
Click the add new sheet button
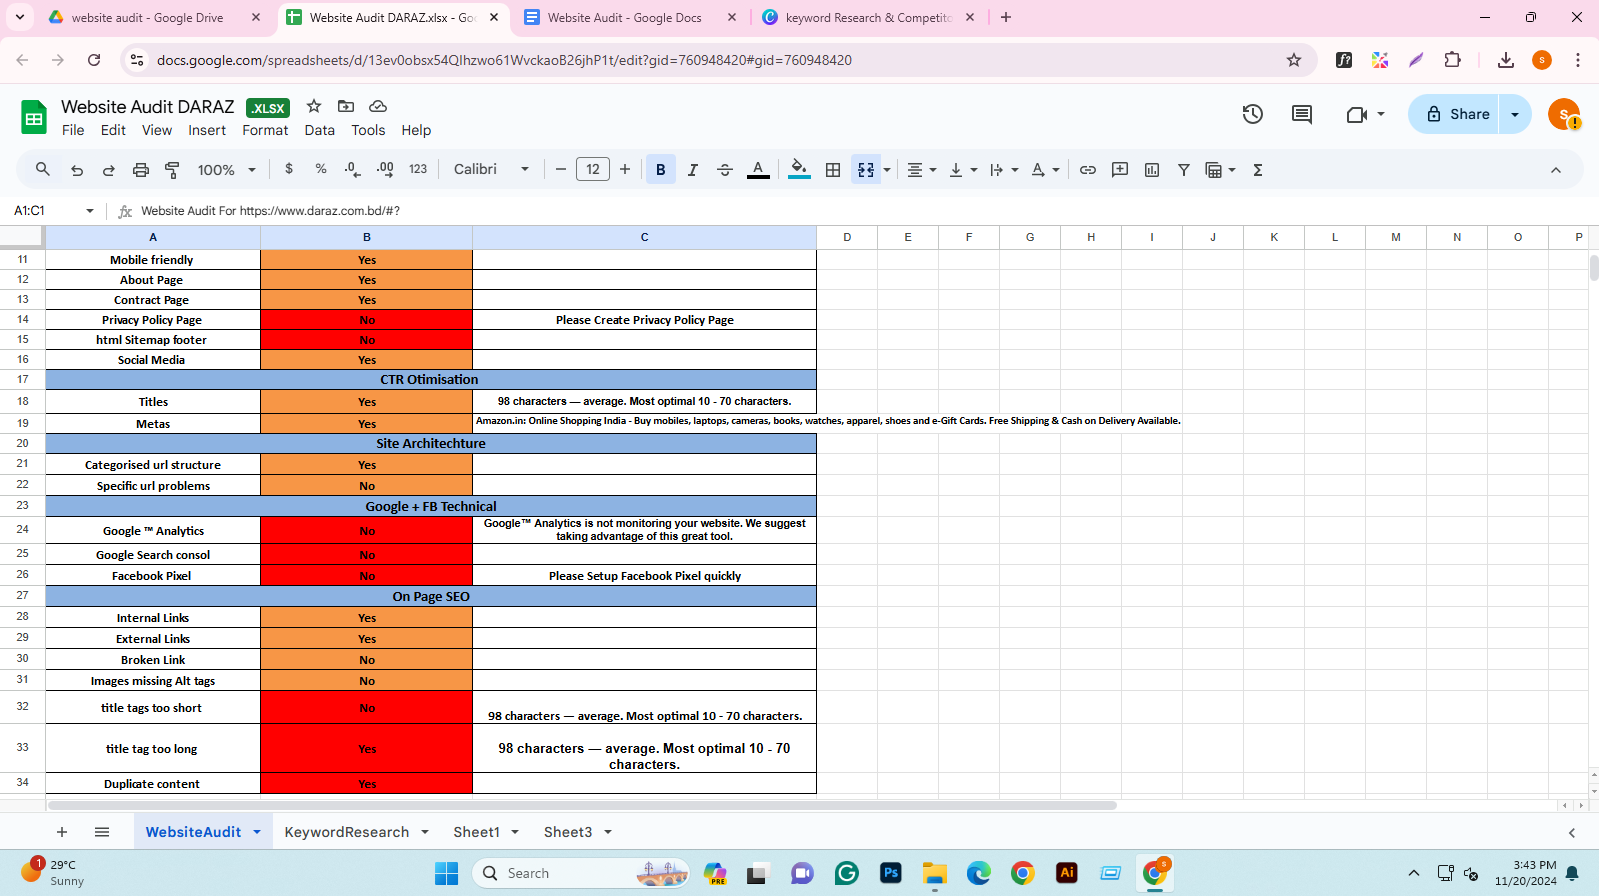point(62,832)
